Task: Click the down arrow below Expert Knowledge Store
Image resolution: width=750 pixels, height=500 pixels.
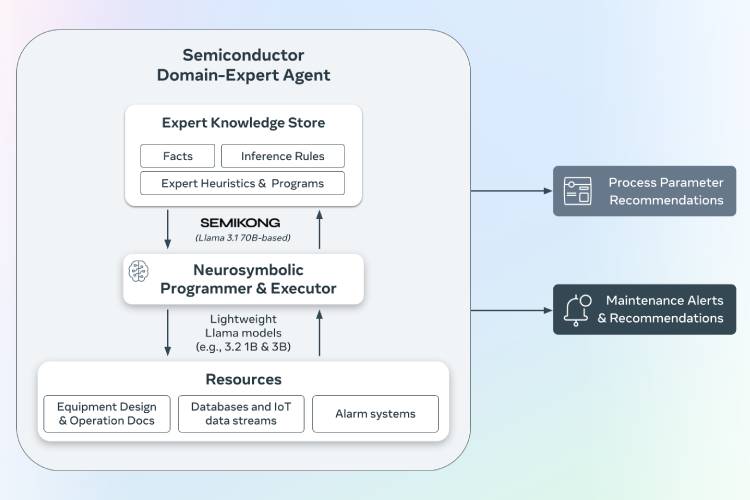Action: pyautogui.click(x=168, y=230)
